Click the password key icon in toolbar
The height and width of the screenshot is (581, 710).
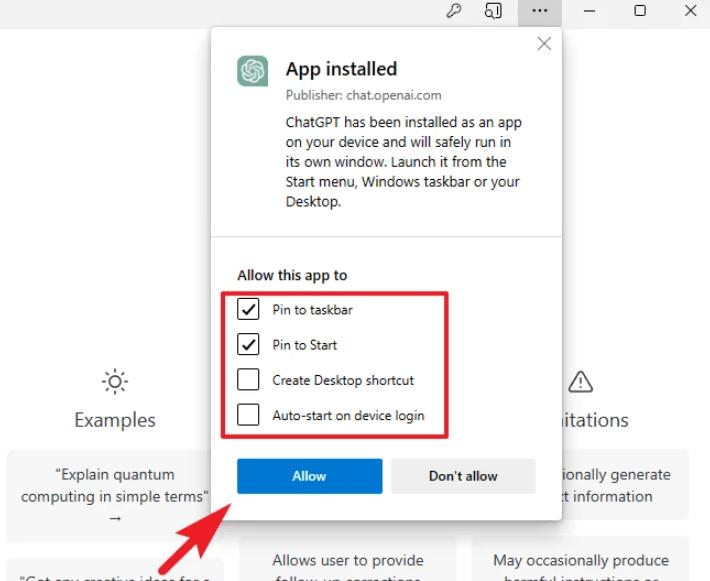454,10
